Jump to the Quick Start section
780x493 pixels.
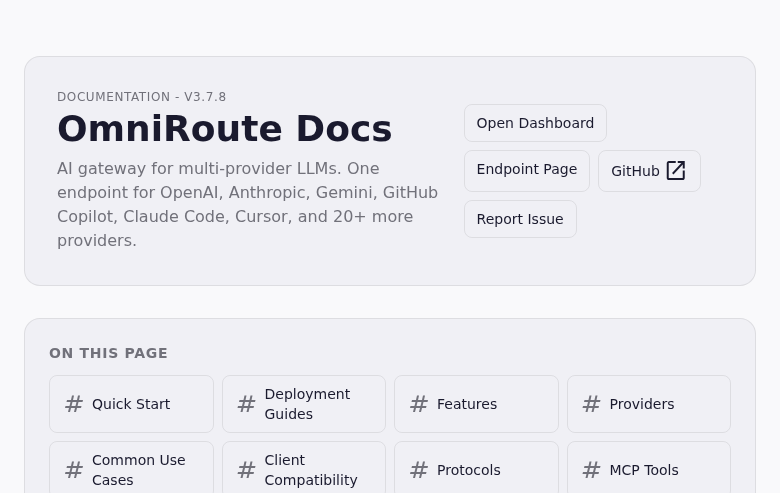[131, 404]
